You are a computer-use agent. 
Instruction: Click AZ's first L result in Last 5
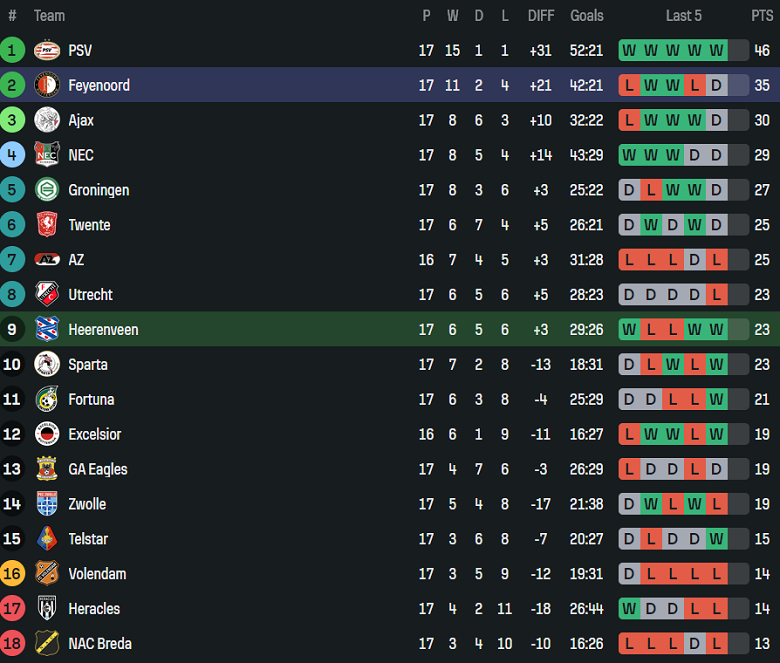[x=629, y=260]
